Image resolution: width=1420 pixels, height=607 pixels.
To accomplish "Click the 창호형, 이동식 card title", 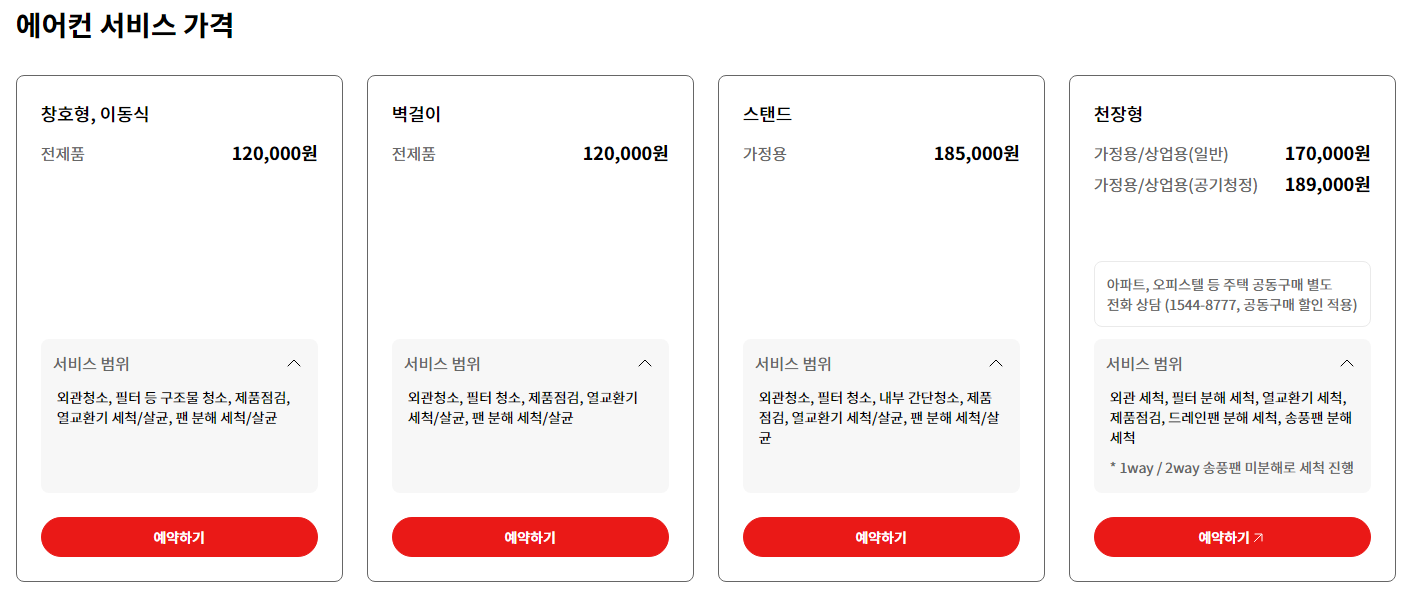I will pos(95,114).
